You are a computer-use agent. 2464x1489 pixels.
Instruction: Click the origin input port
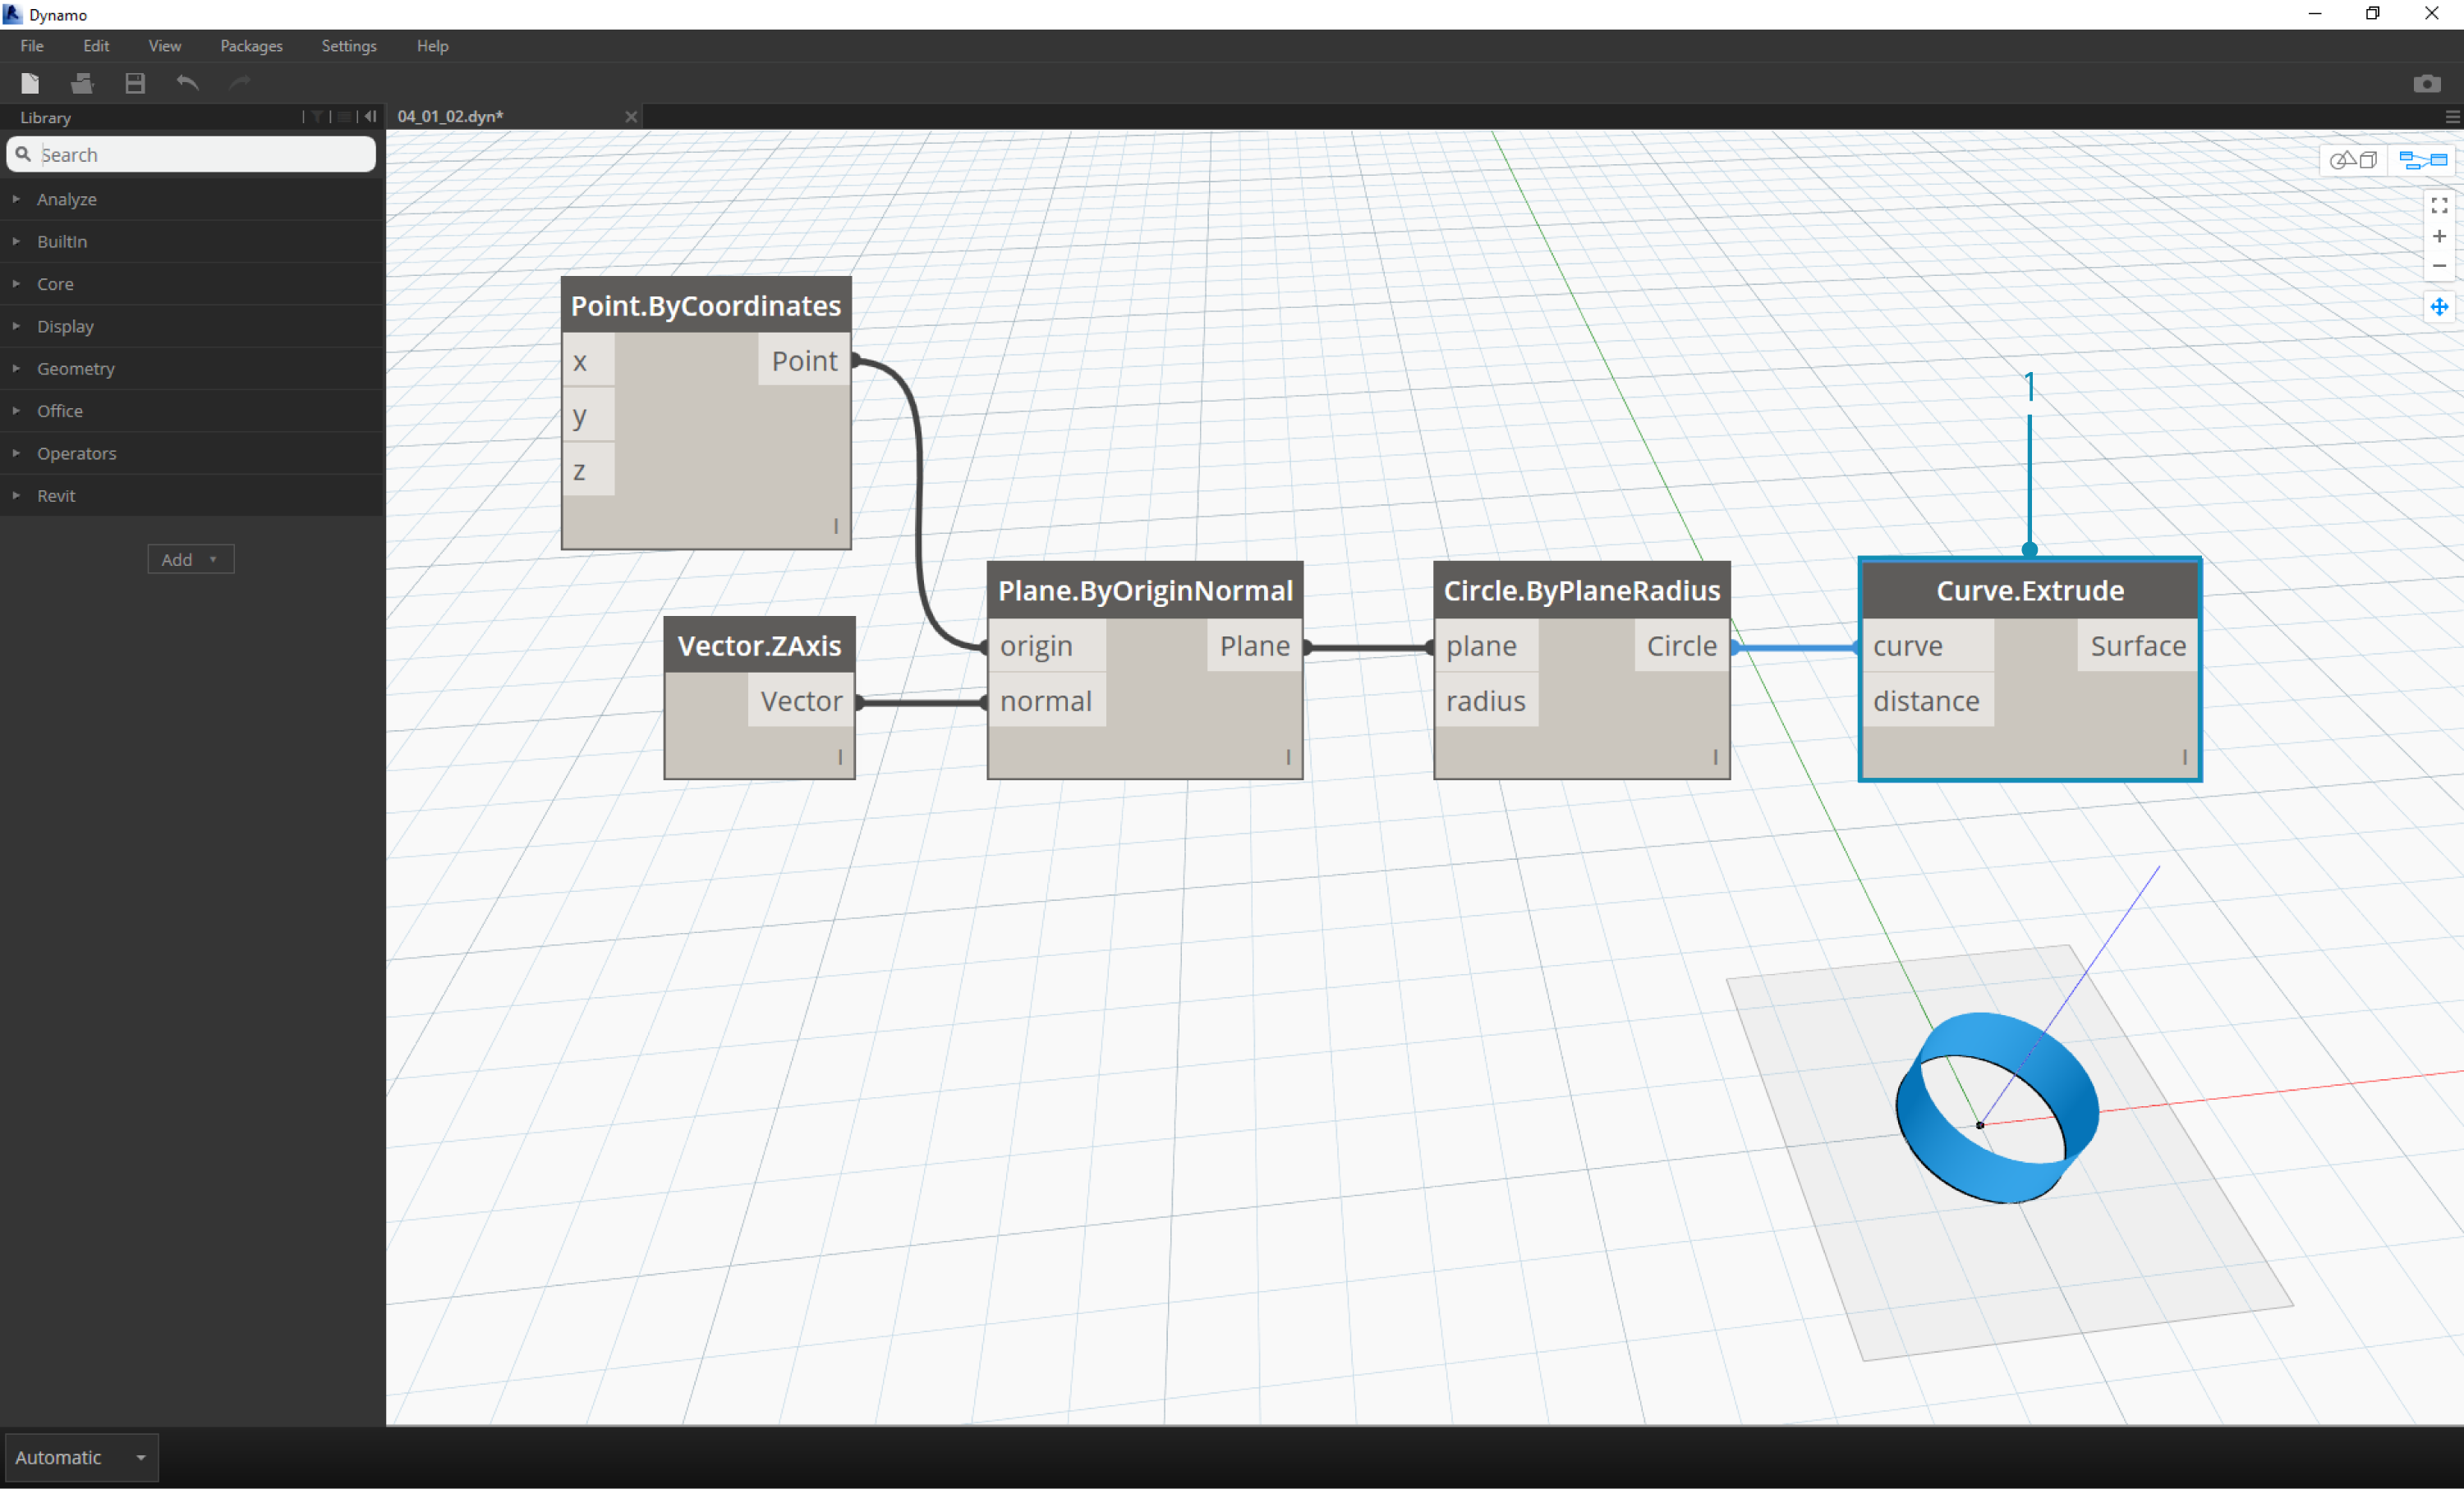pos(1047,646)
